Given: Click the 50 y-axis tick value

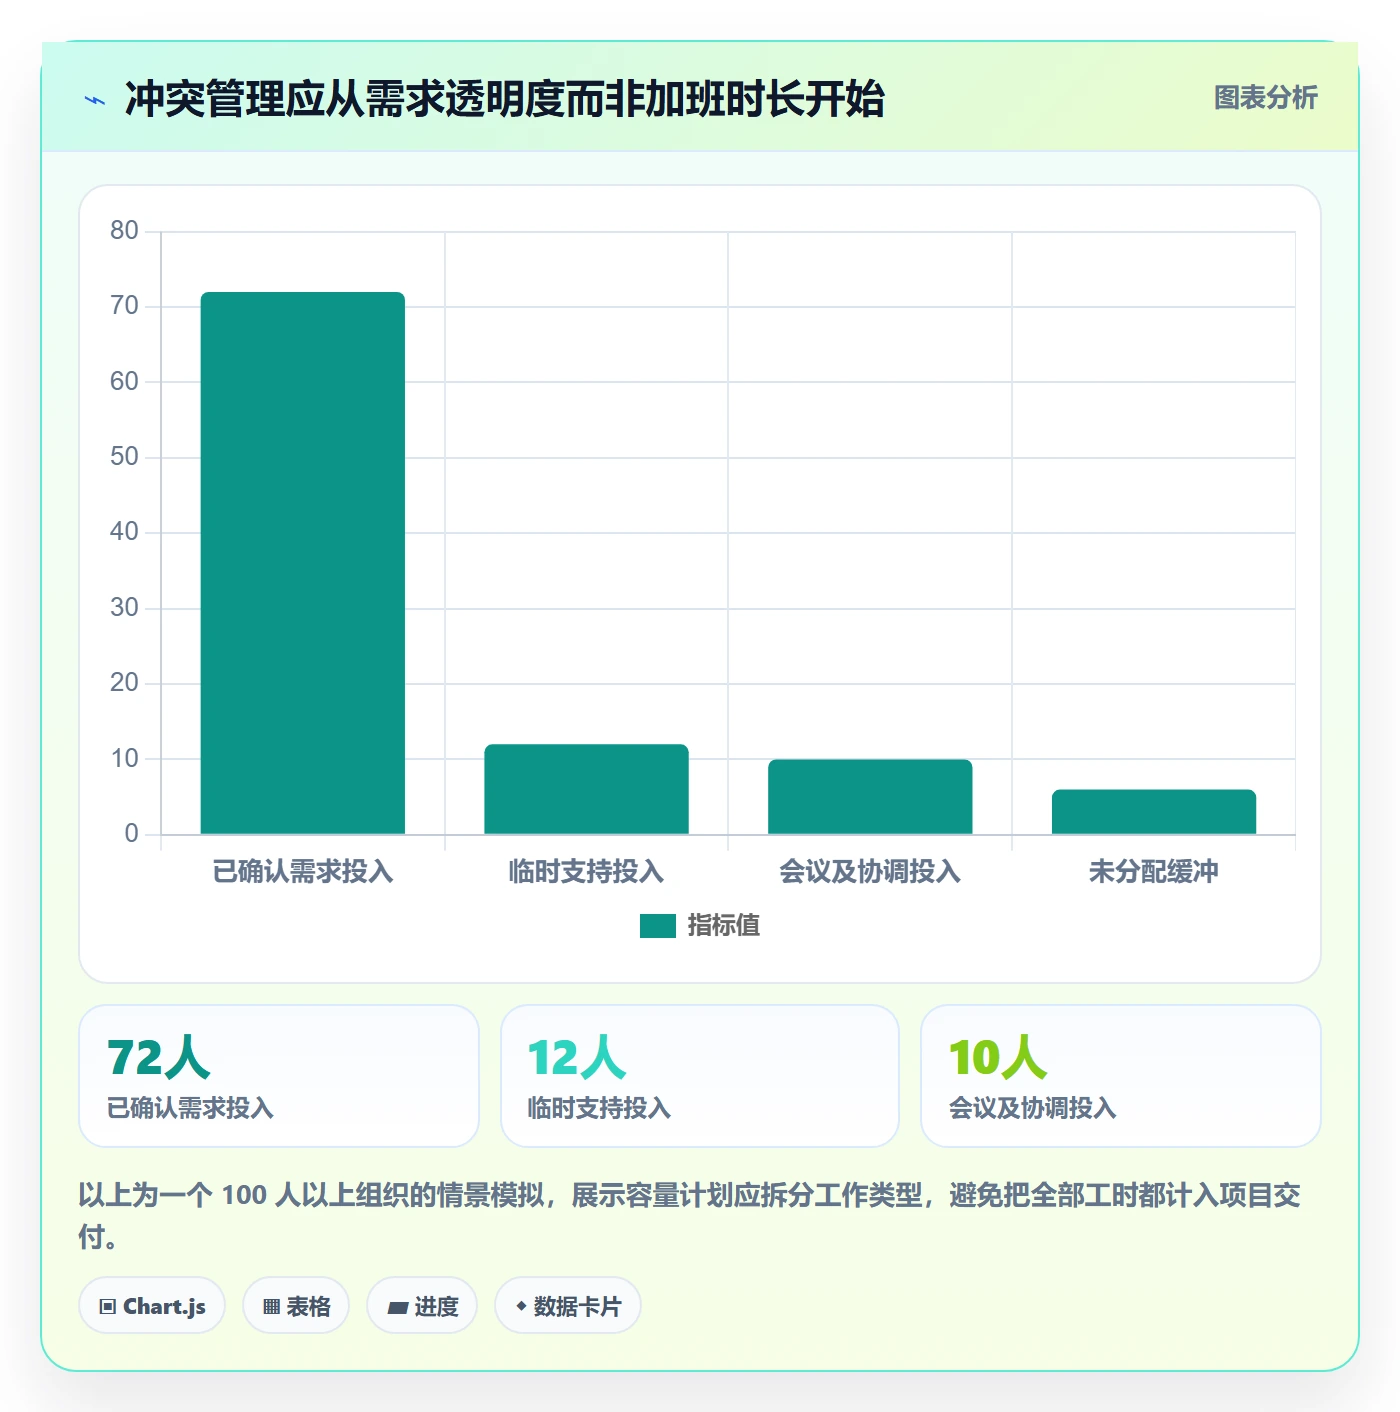Looking at the screenshot, I should click(124, 457).
